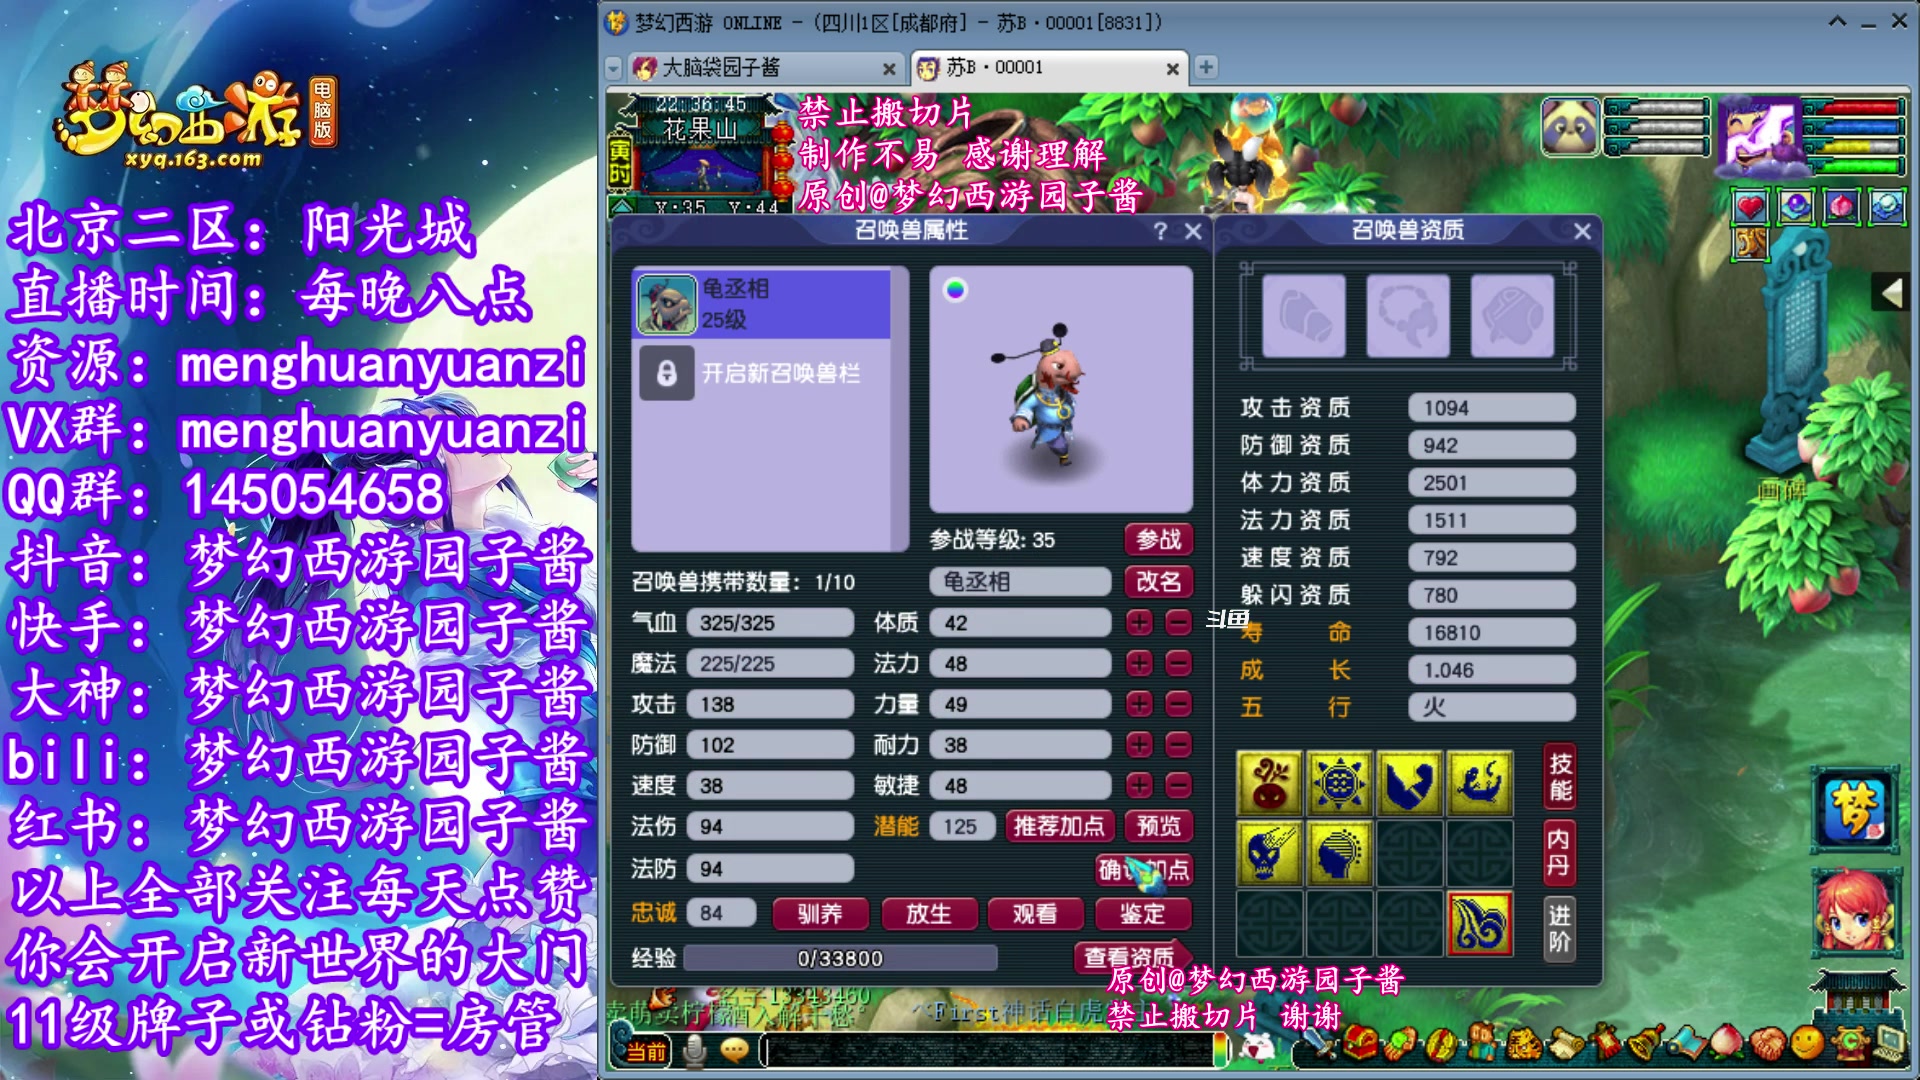The image size is (1920, 1080).
Task: Click the 预览 preview button
Action: [x=1159, y=827]
